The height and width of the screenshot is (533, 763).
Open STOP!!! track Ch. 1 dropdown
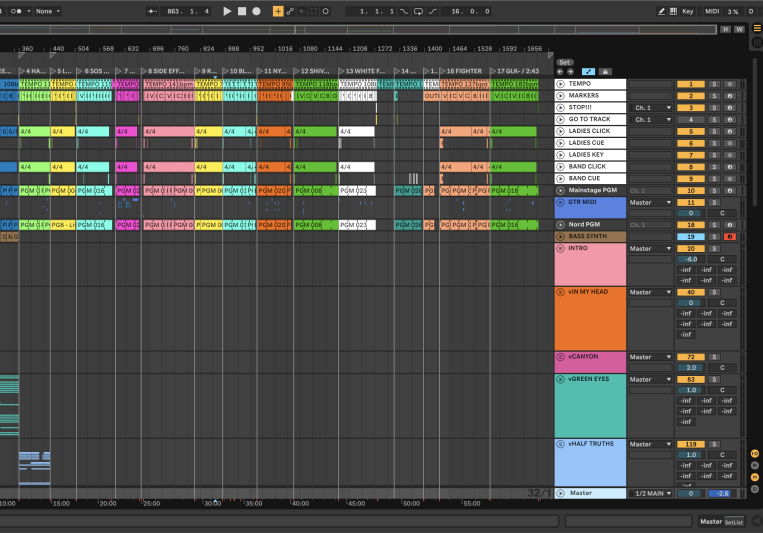click(651, 108)
